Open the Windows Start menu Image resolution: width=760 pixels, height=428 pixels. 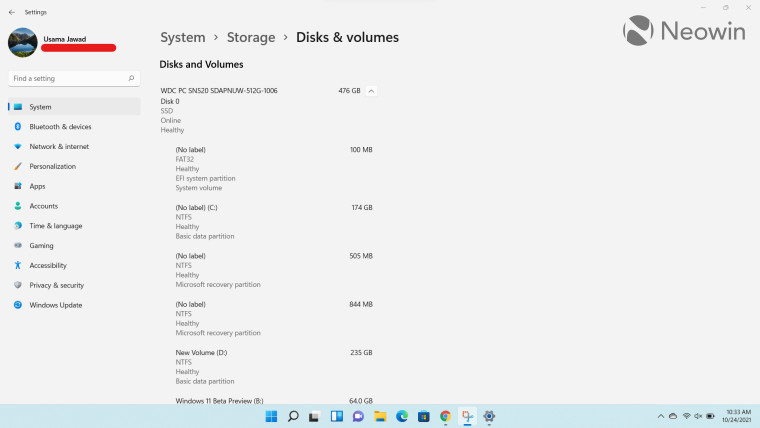tap(271, 416)
